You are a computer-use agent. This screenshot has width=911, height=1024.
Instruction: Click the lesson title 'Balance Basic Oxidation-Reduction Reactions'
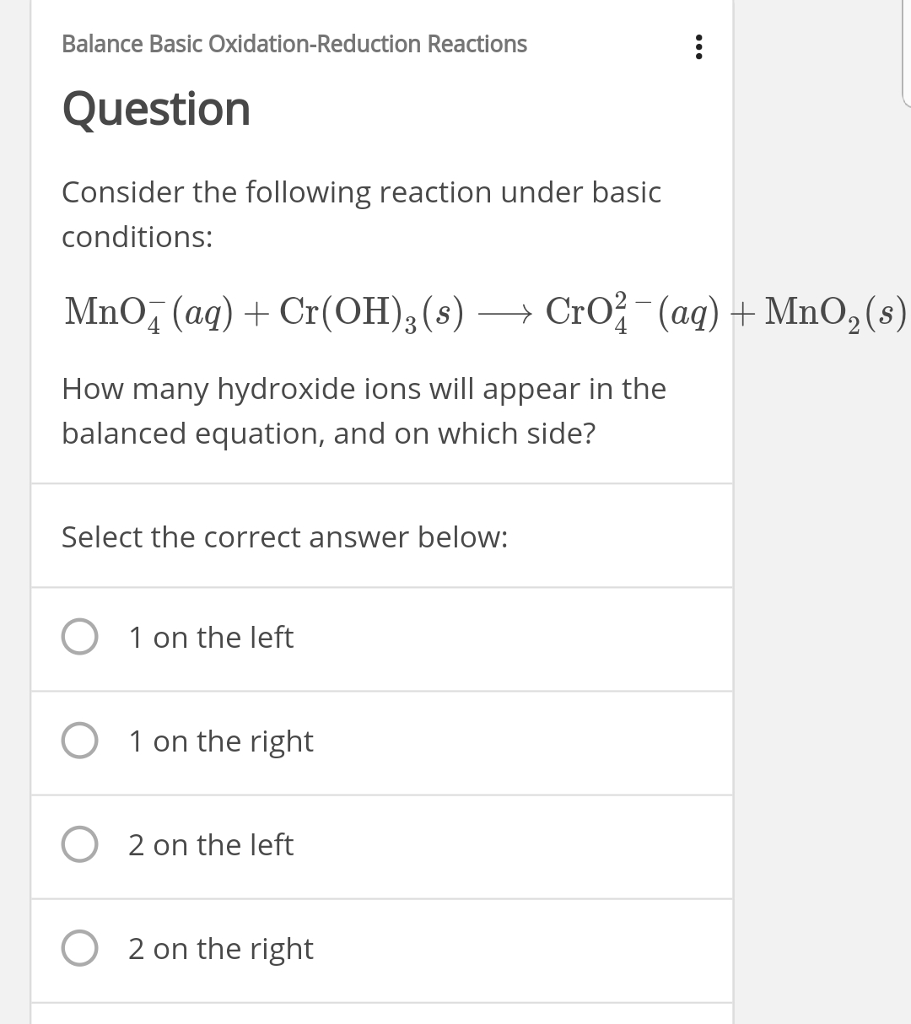[x=293, y=44]
